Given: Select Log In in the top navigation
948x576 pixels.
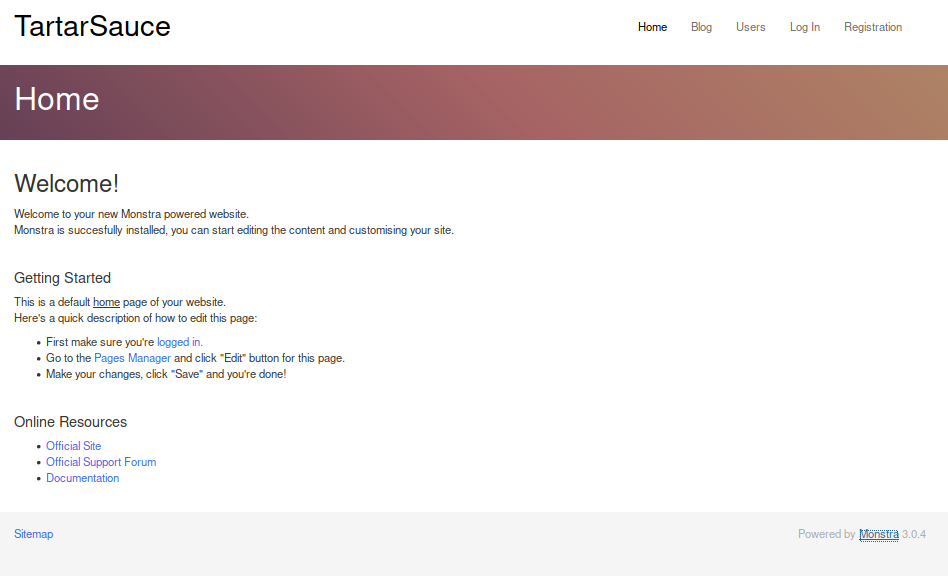Looking at the screenshot, I should (x=804, y=27).
